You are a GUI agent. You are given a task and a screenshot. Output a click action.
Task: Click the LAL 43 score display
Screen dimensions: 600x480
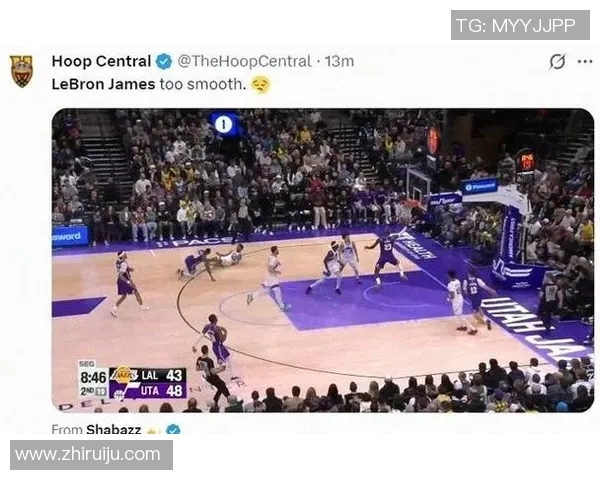pos(161,376)
